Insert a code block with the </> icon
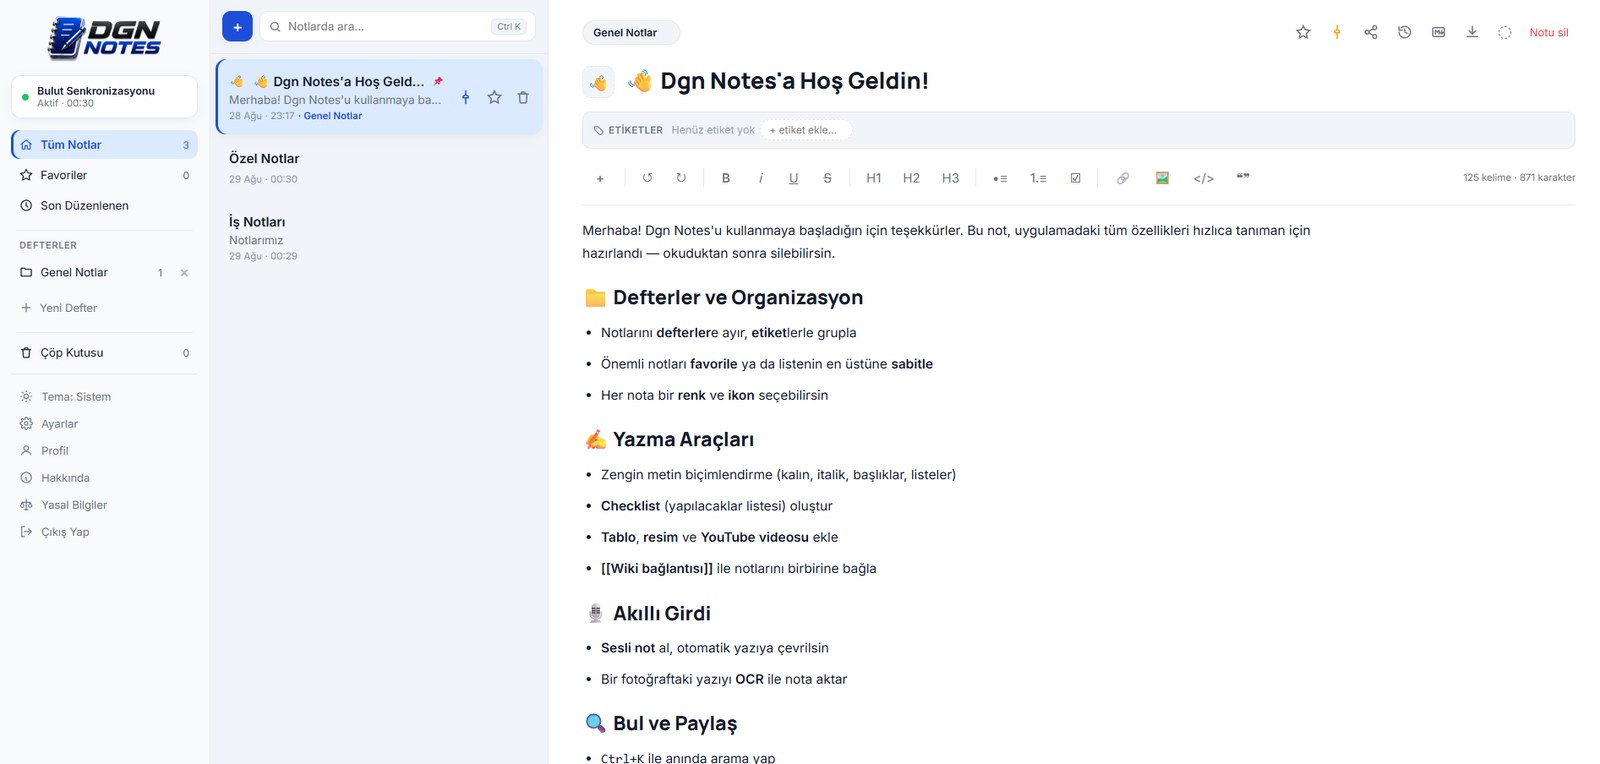 point(1204,178)
